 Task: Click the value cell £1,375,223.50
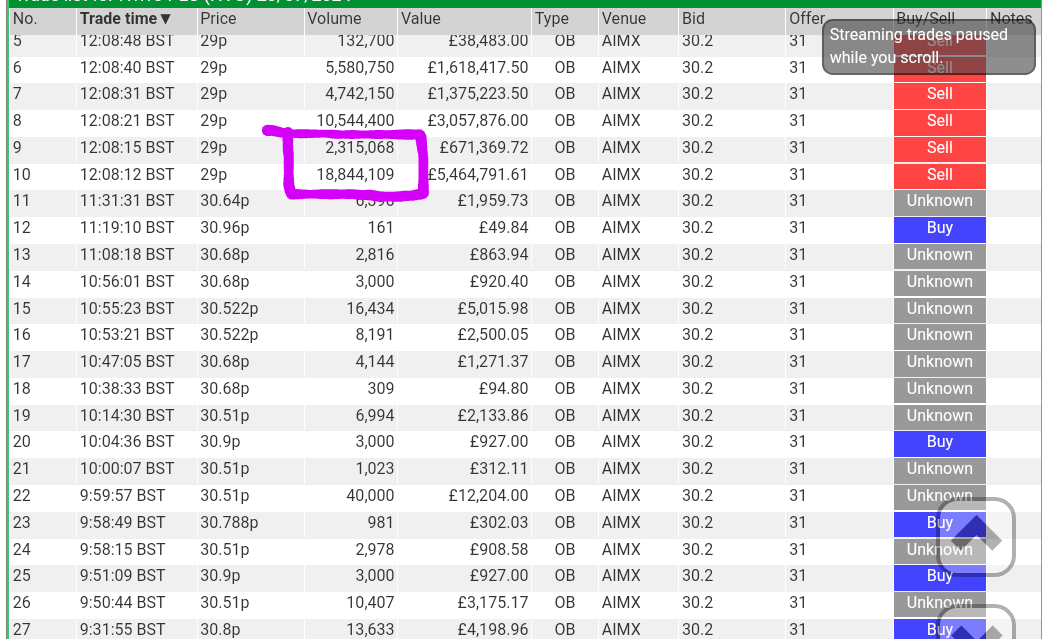click(478, 94)
